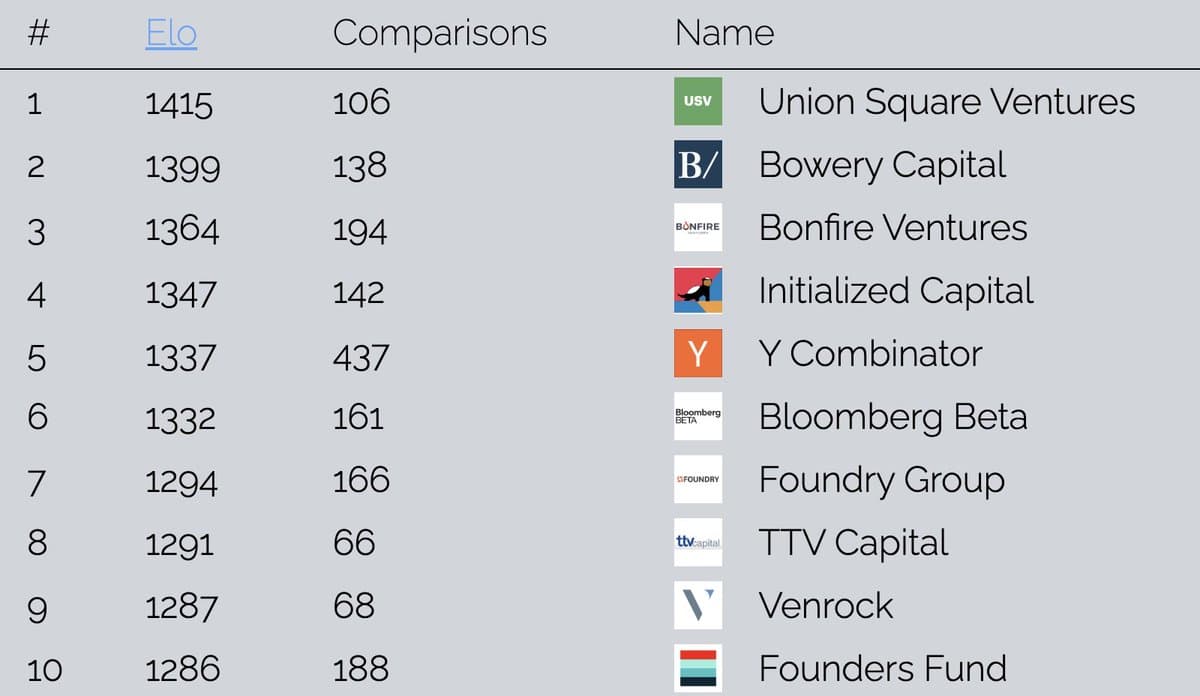This screenshot has width=1200, height=696.
Task: Click the Foundry Group logo
Action: (698, 479)
